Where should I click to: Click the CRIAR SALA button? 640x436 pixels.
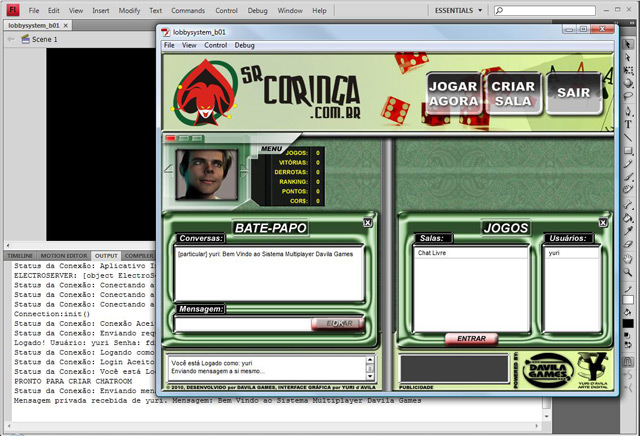513,93
